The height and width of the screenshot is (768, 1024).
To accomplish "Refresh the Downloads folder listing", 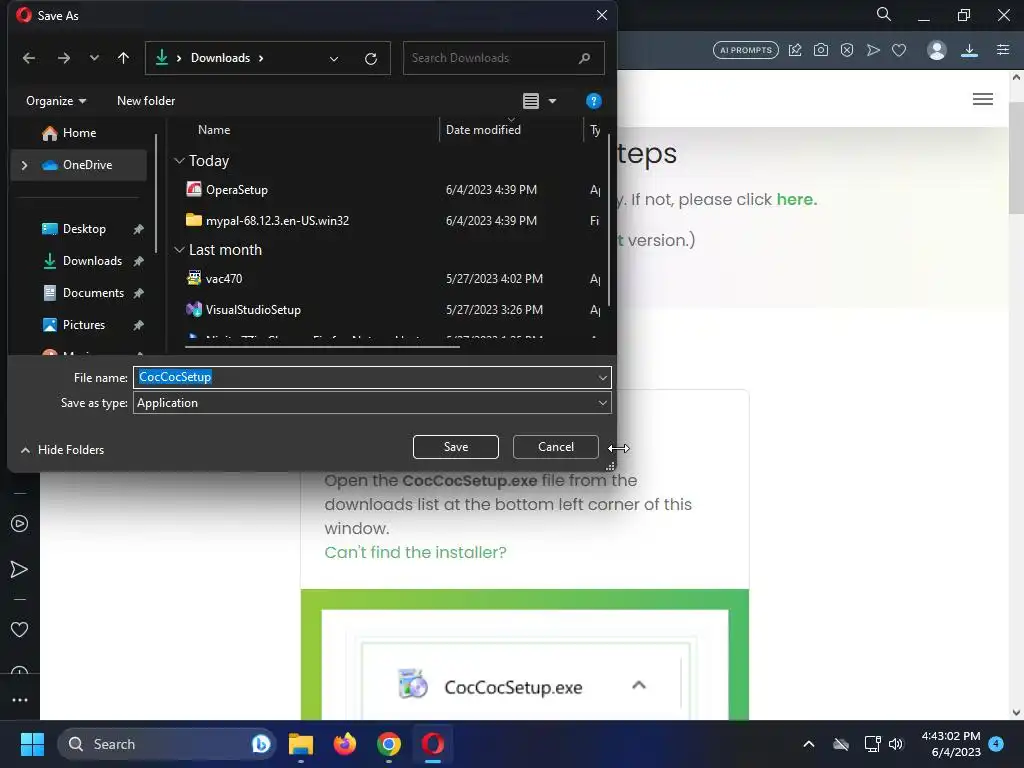I will 370,58.
